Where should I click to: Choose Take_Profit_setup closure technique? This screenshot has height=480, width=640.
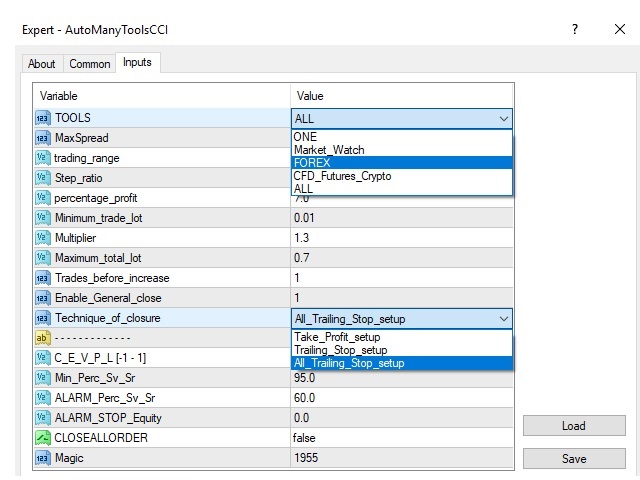pyautogui.click(x=402, y=337)
